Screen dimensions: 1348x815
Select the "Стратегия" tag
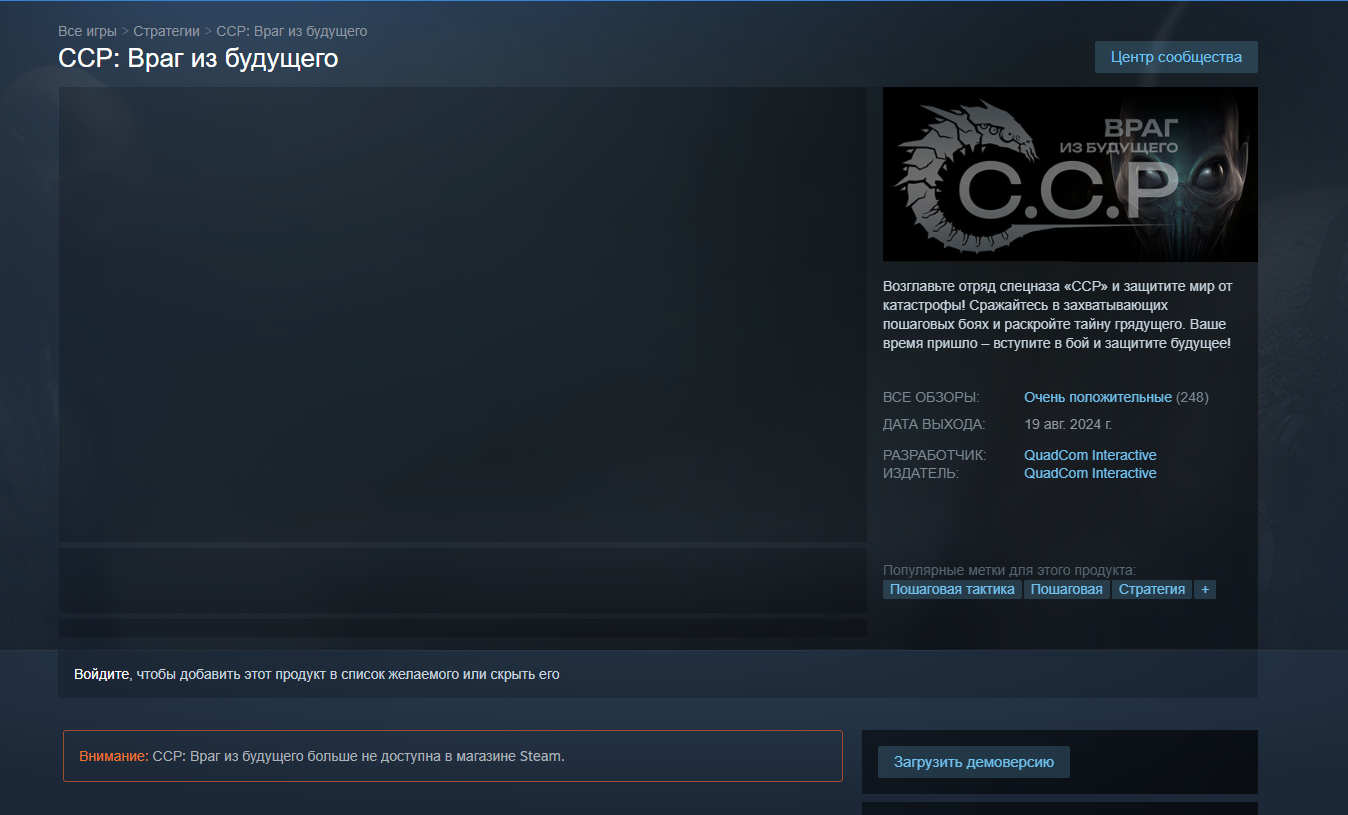(x=1152, y=590)
